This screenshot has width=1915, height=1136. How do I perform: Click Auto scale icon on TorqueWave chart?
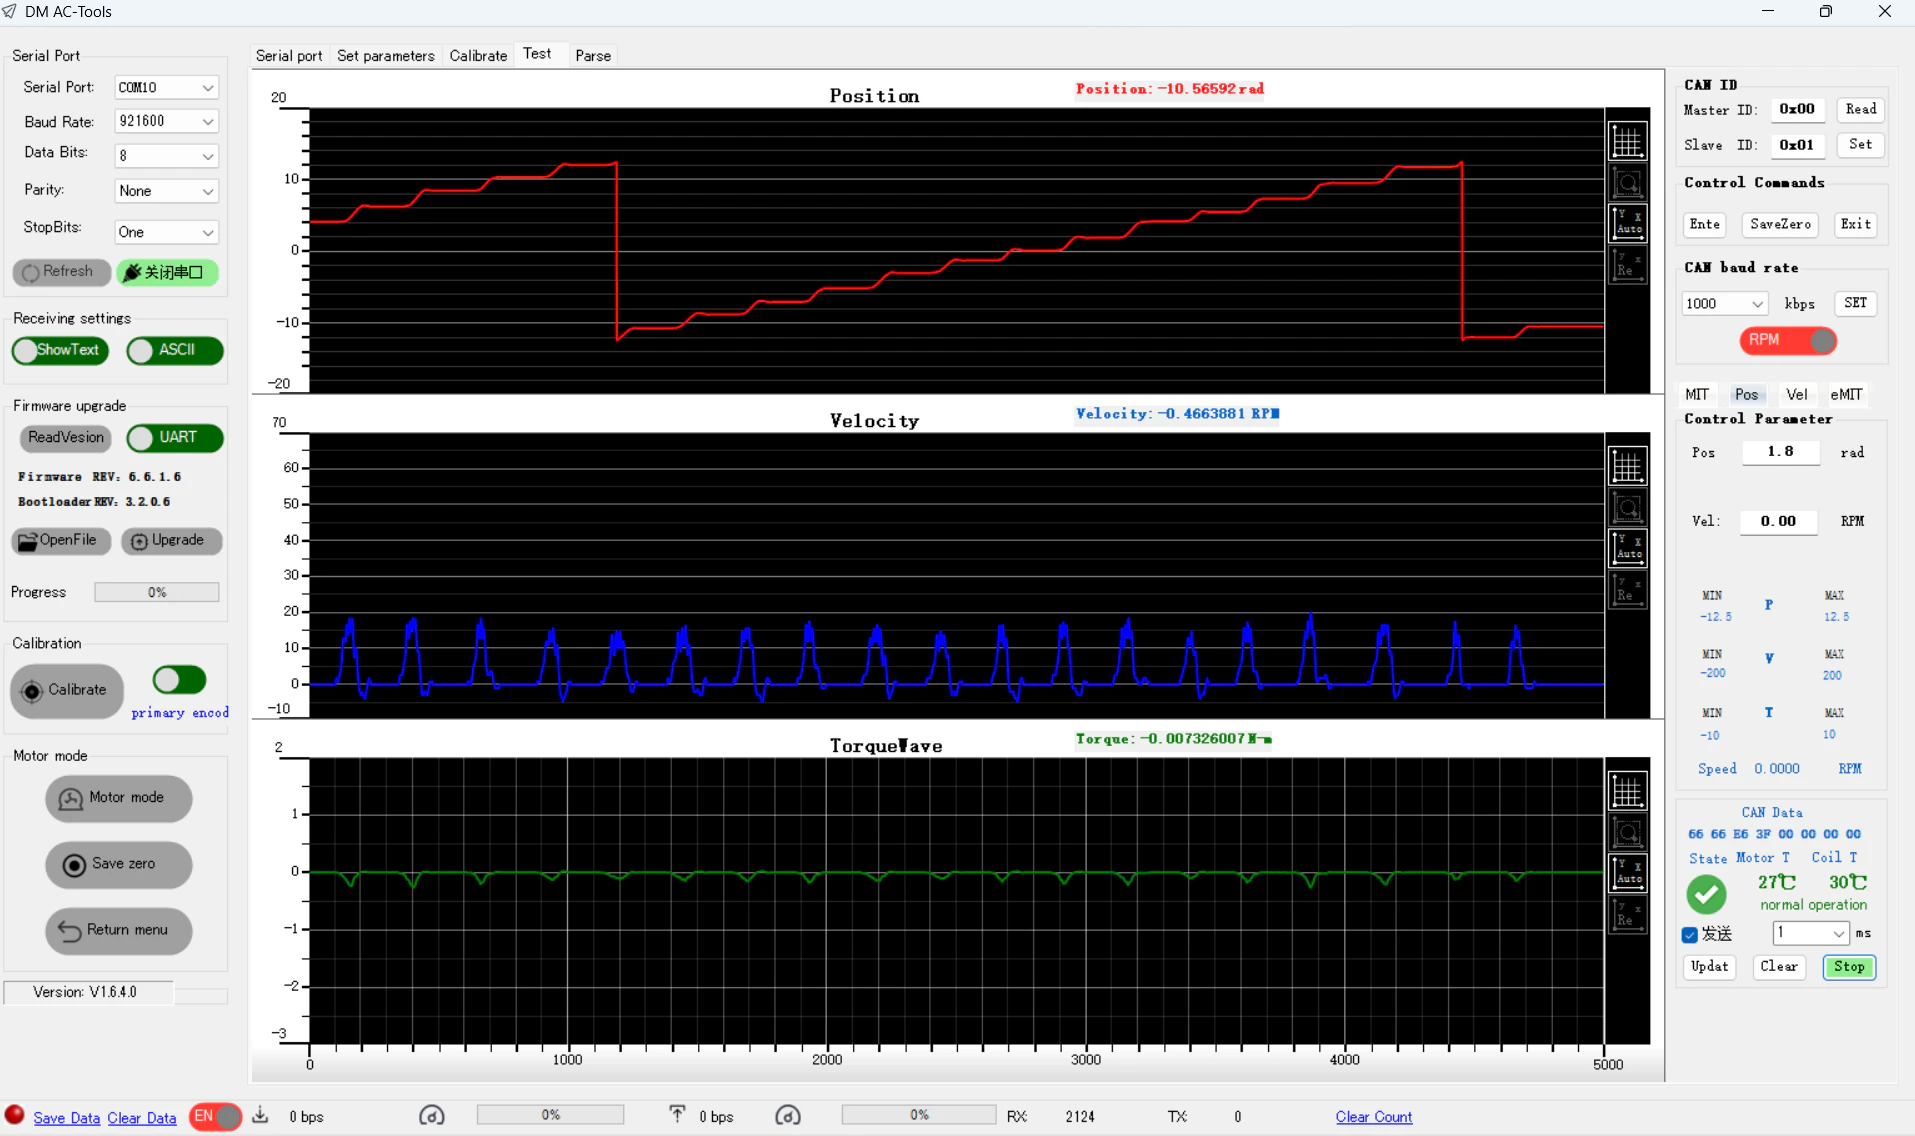coord(1627,872)
